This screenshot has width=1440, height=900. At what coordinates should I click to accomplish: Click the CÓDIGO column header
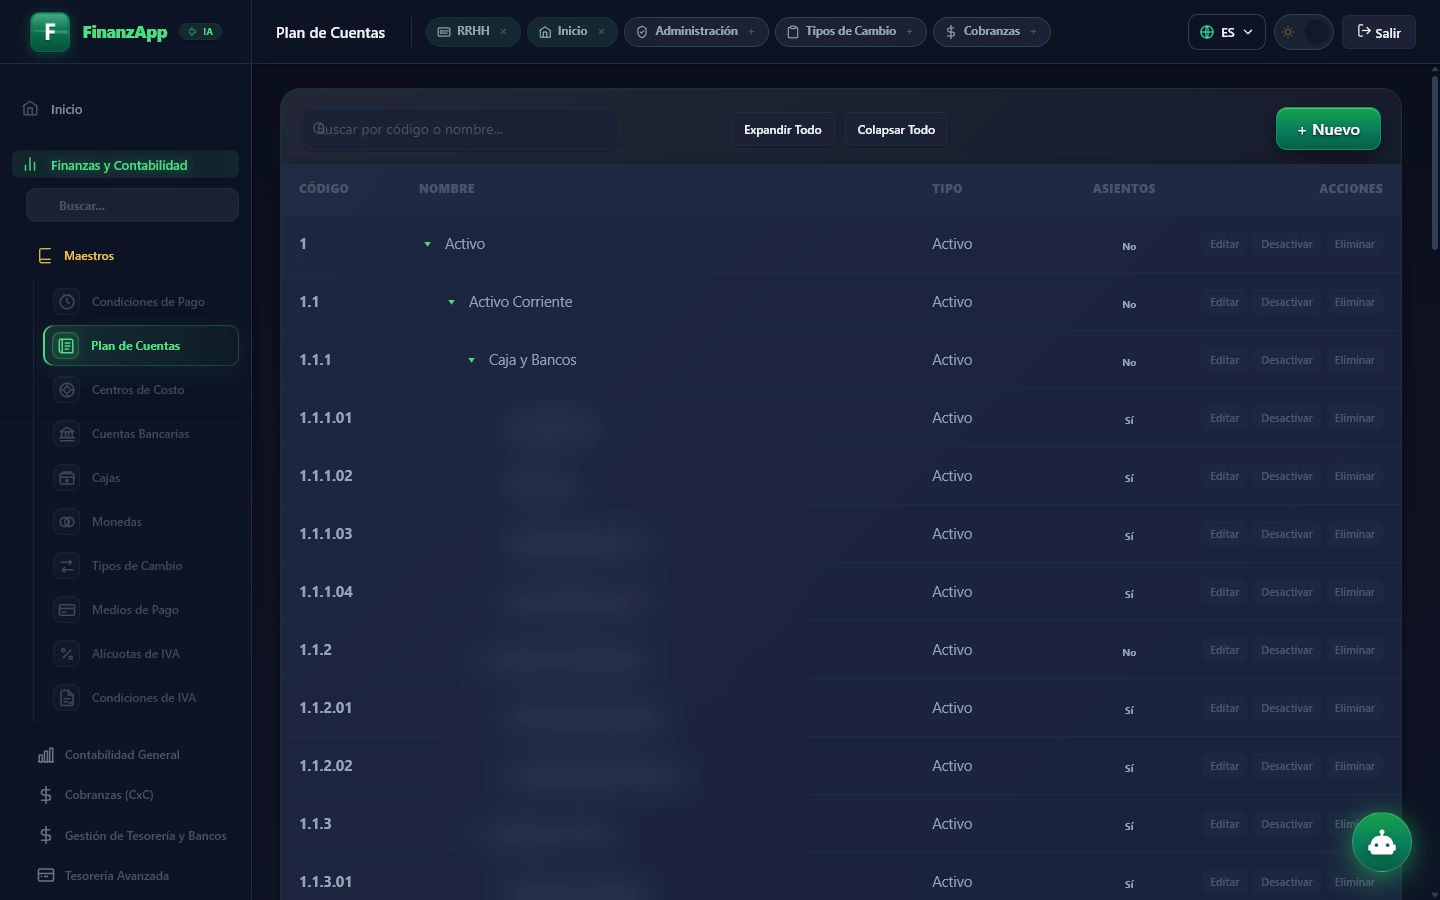click(324, 188)
